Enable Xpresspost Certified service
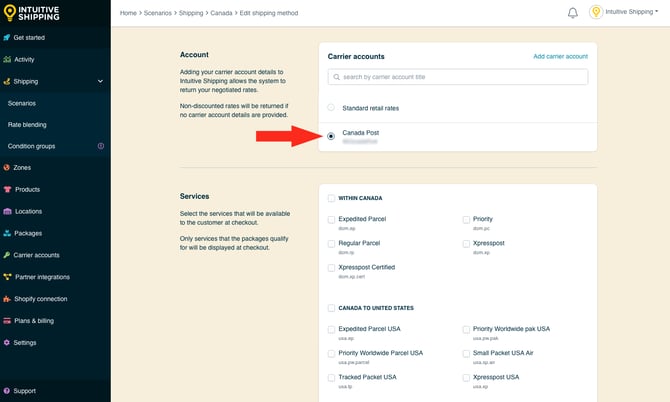The image size is (670, 402). coord(331,268)
